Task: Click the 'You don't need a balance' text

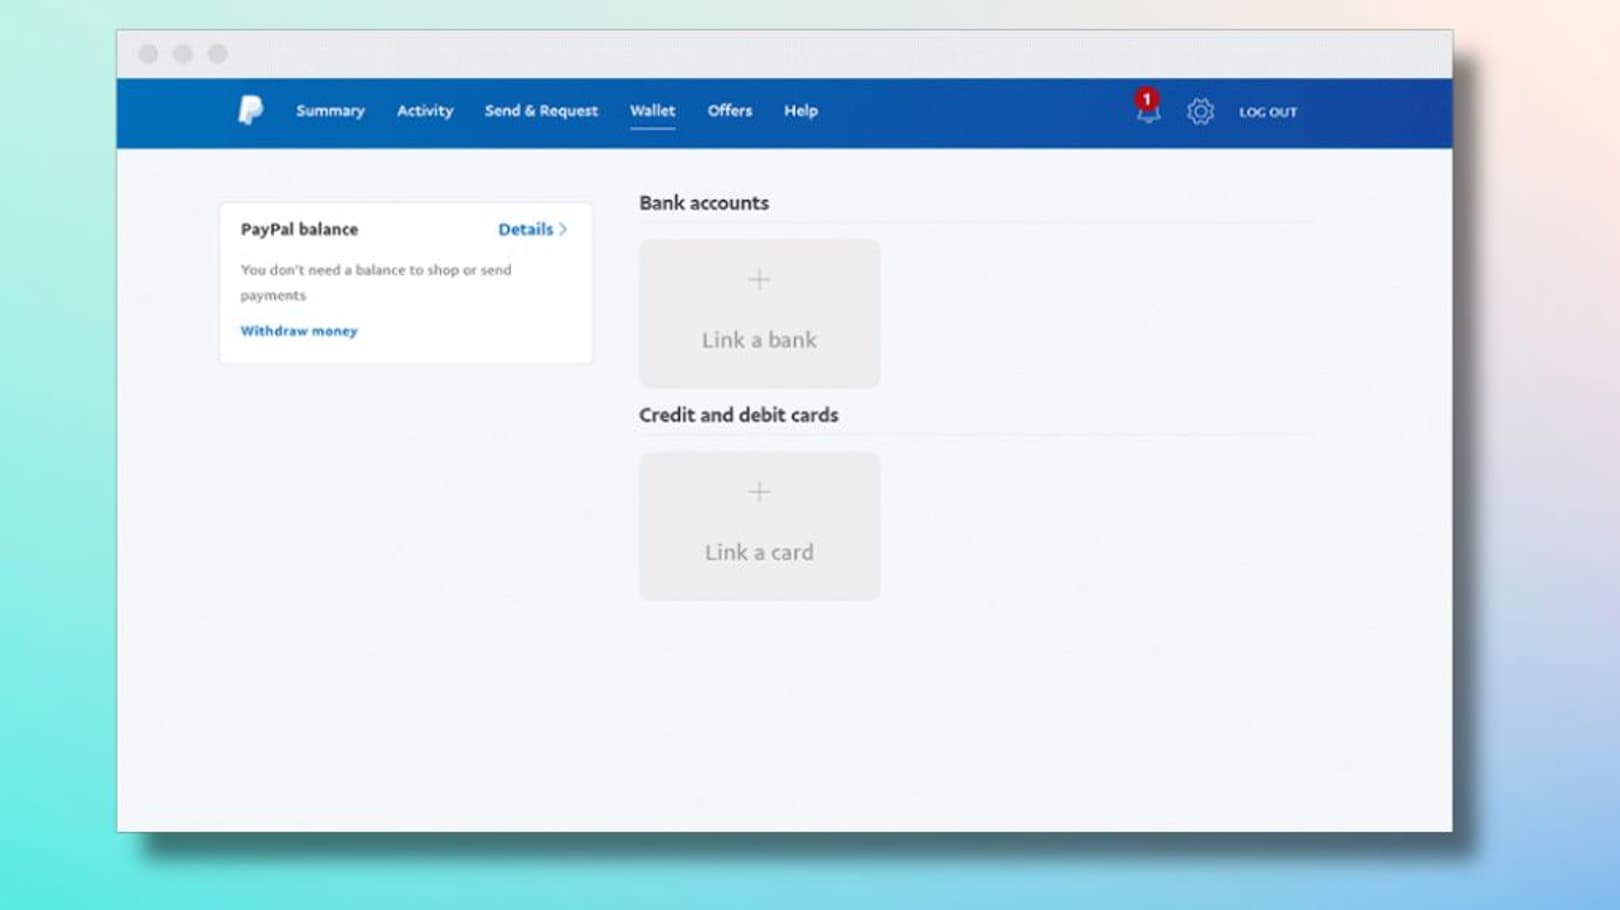Action: tap(376, 282)
